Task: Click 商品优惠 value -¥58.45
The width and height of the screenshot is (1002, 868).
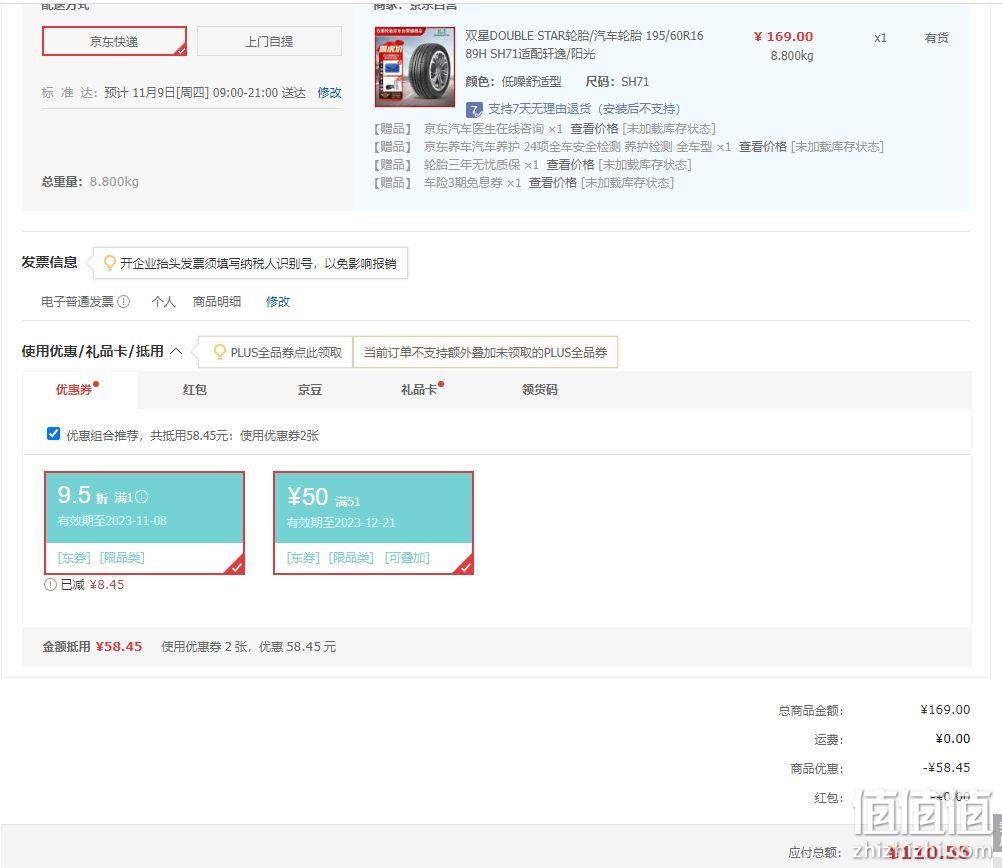Action: pyautogui.click(x=946, y=767)
